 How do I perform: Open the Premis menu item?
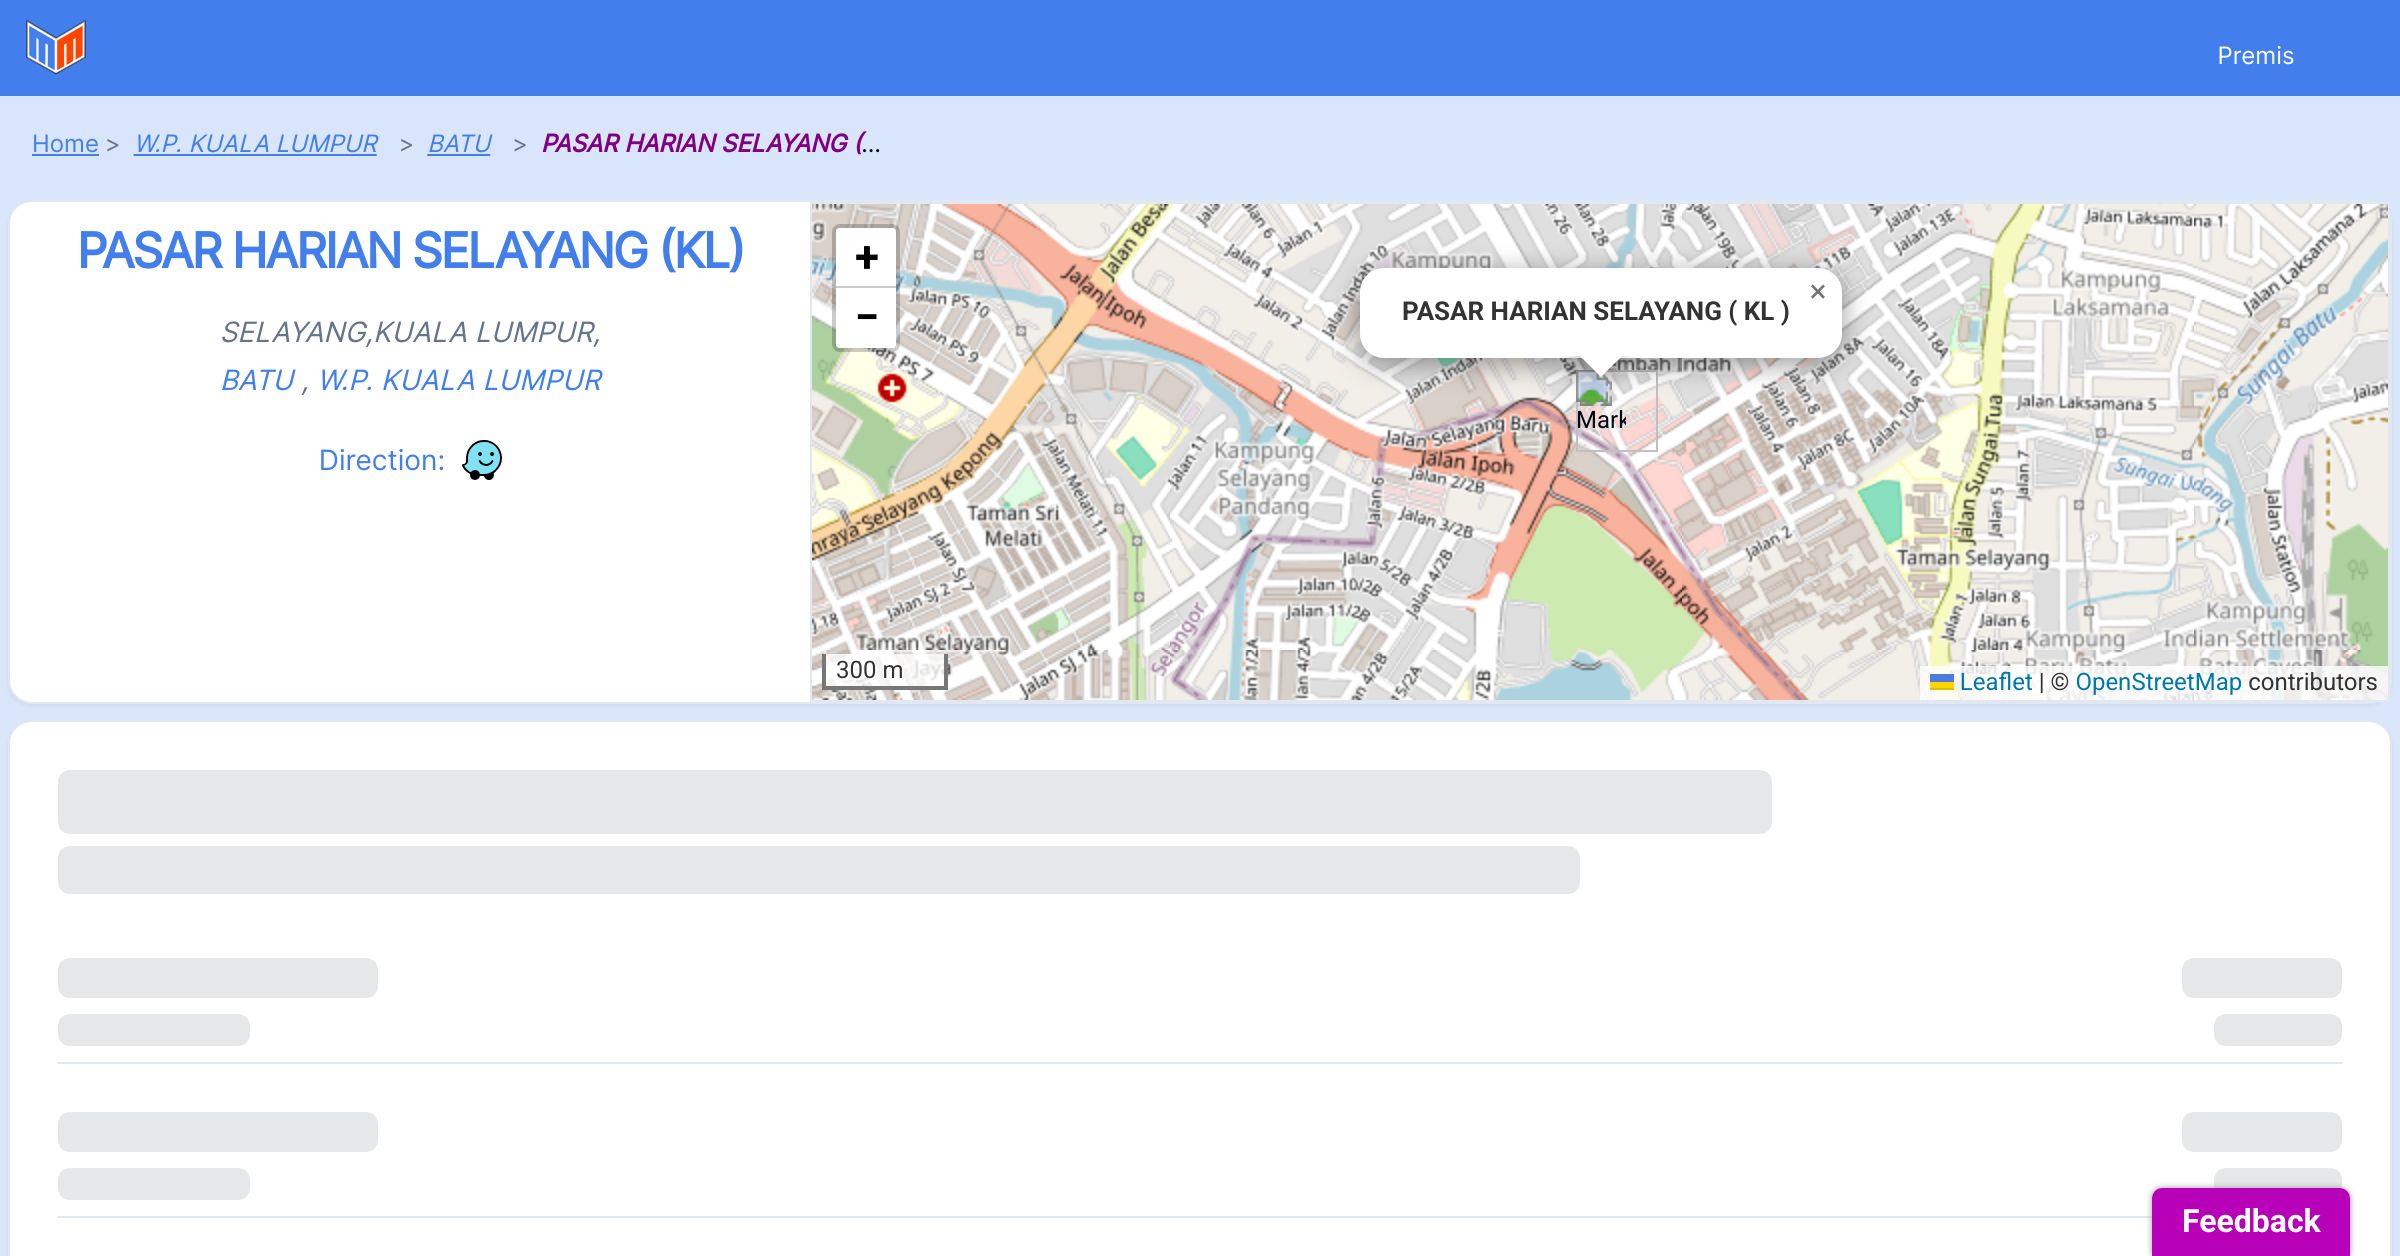[2255, 56]
